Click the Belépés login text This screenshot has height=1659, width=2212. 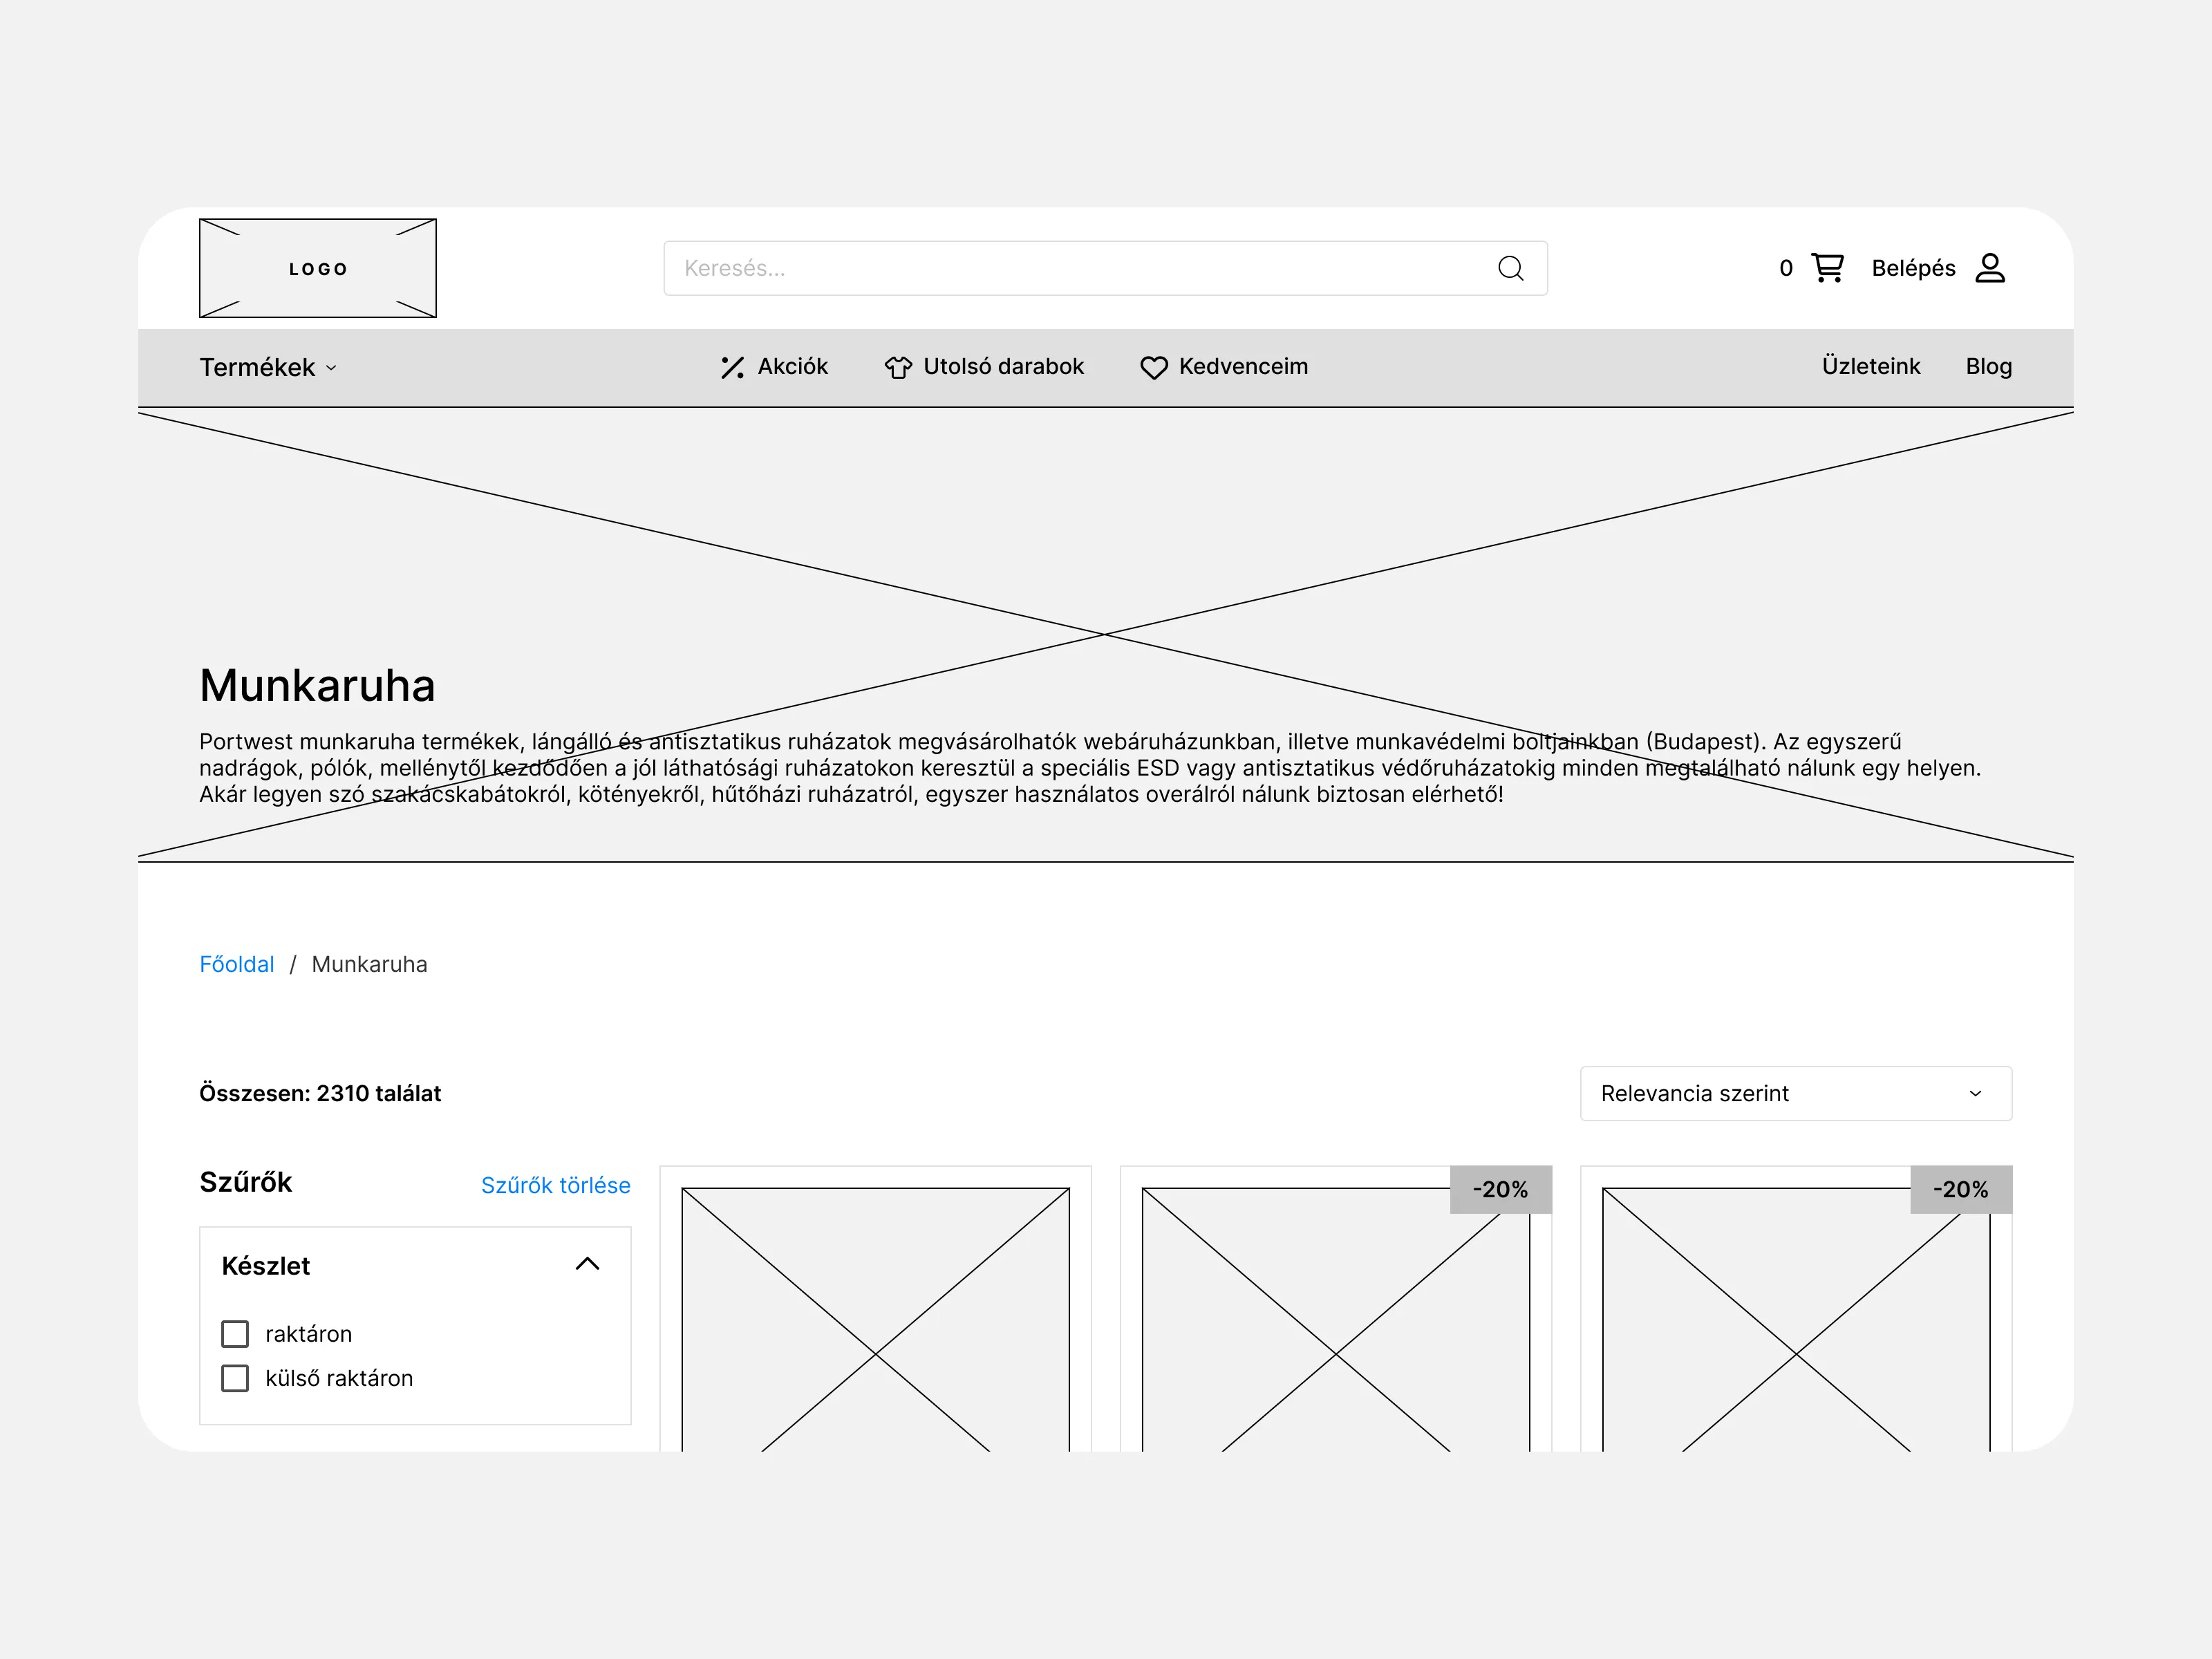pyautogui.click(x=1912, y=268)
